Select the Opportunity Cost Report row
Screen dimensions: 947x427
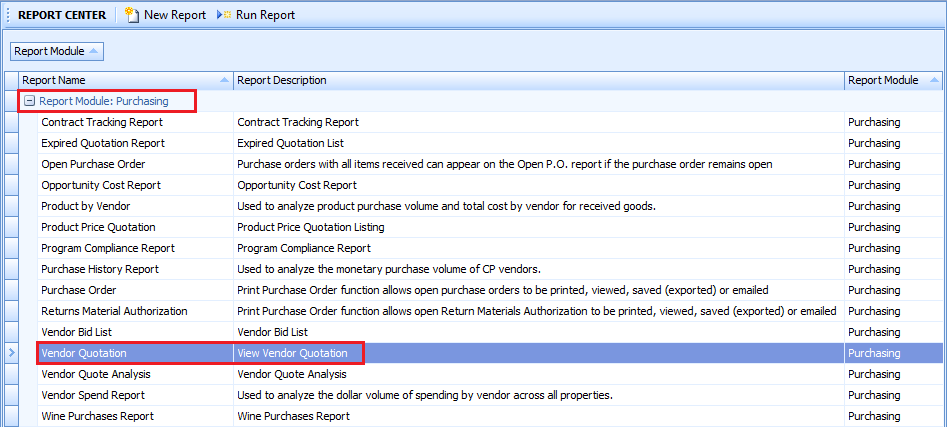(x=101, y=185)
